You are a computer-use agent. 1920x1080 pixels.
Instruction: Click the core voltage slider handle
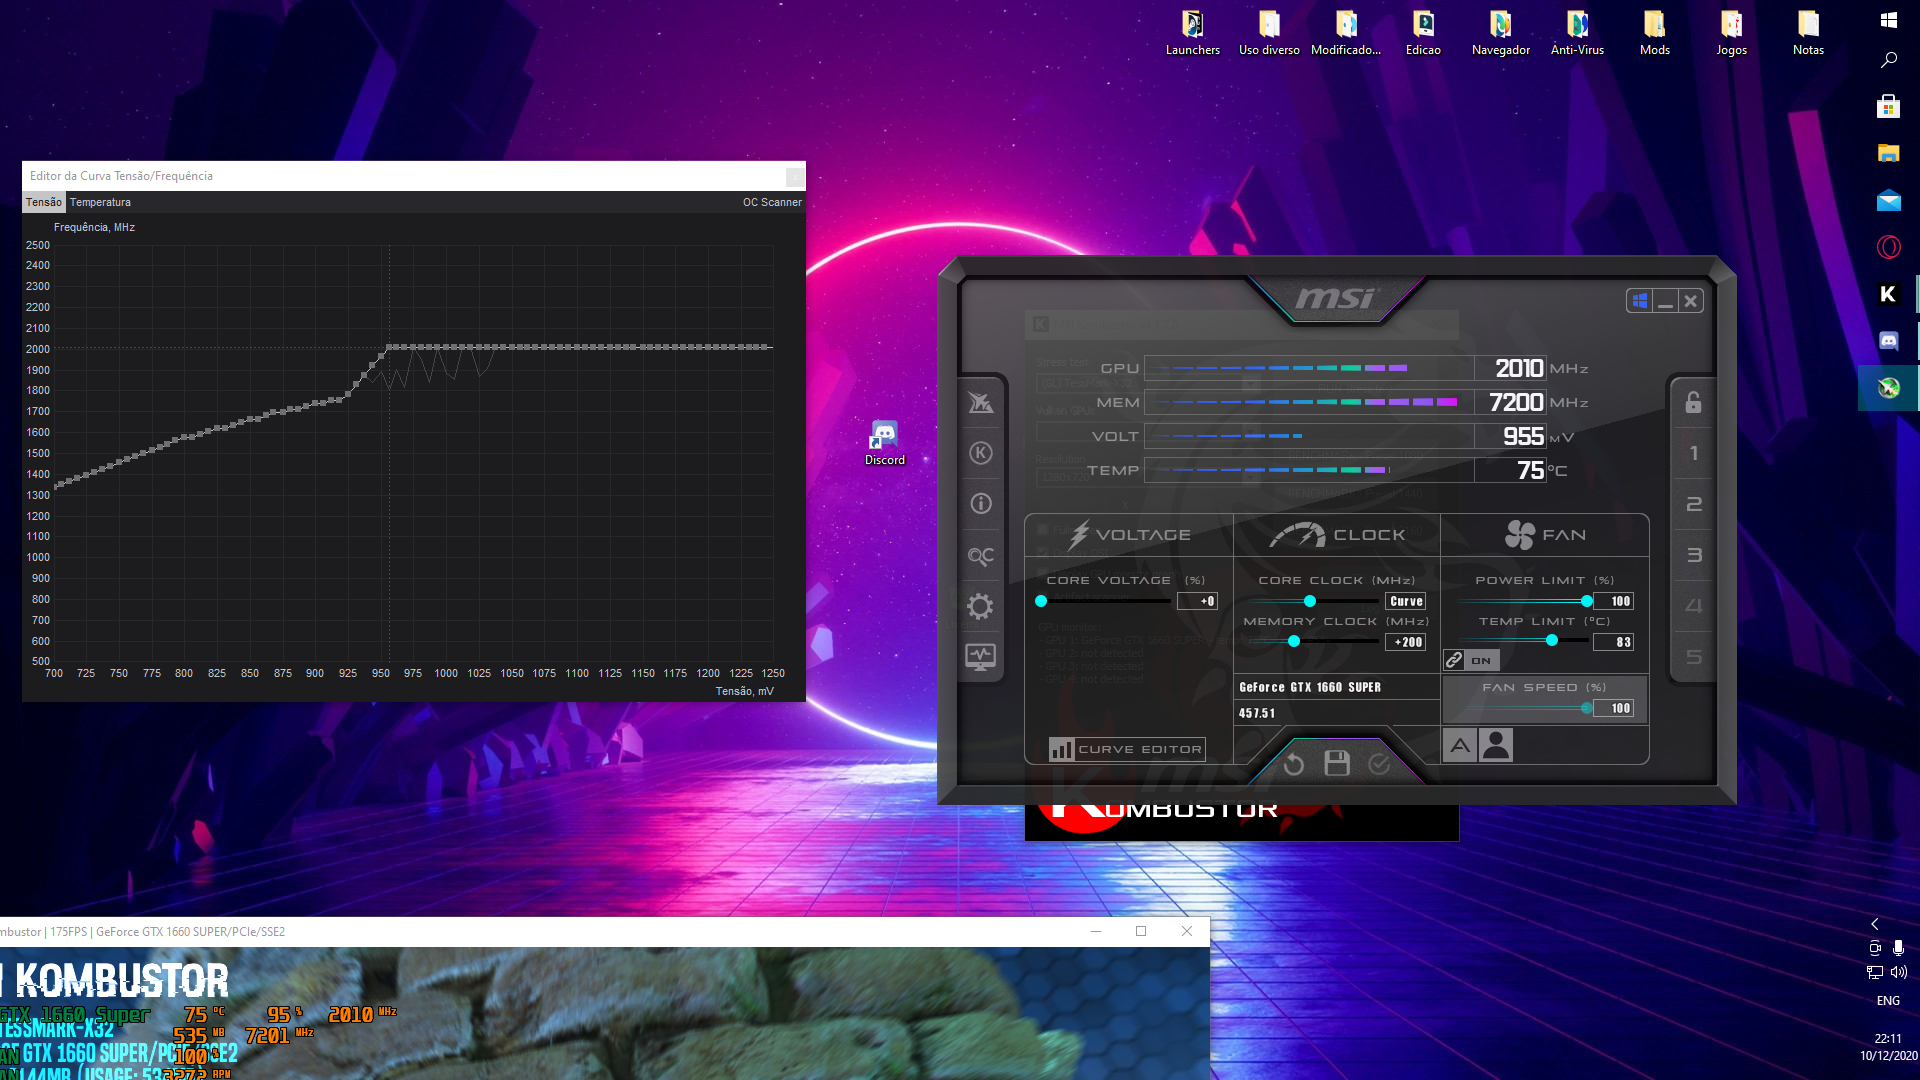(1041, 601)
